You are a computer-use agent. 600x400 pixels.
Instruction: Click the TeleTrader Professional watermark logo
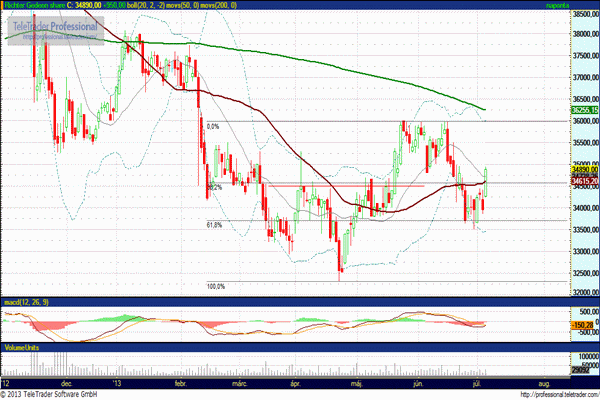pyautogui.click(x=54, y=26)
